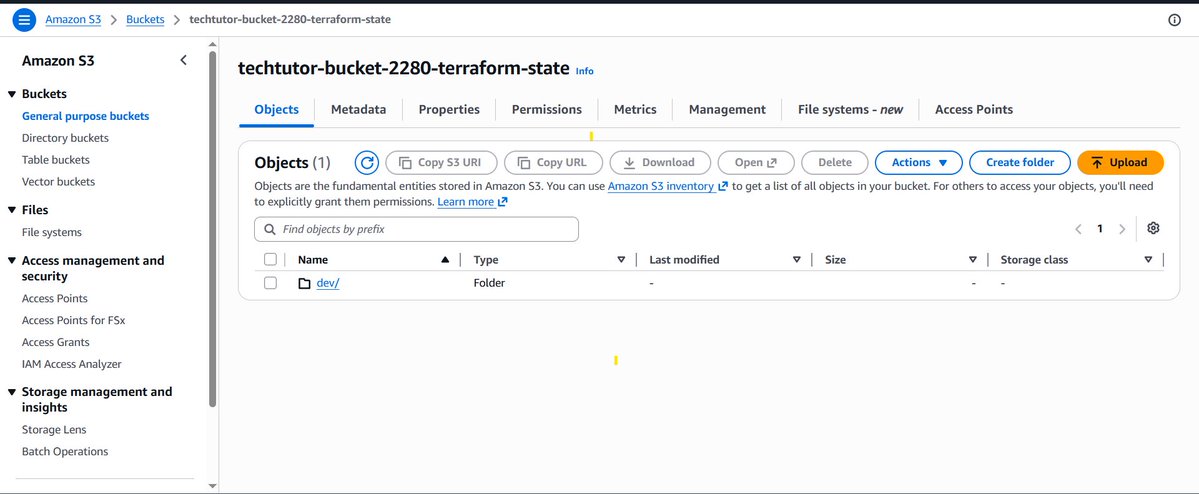Screen dimensions: 1199x494
Task: Click the external link icon beside Learn more
Action: 502,202
